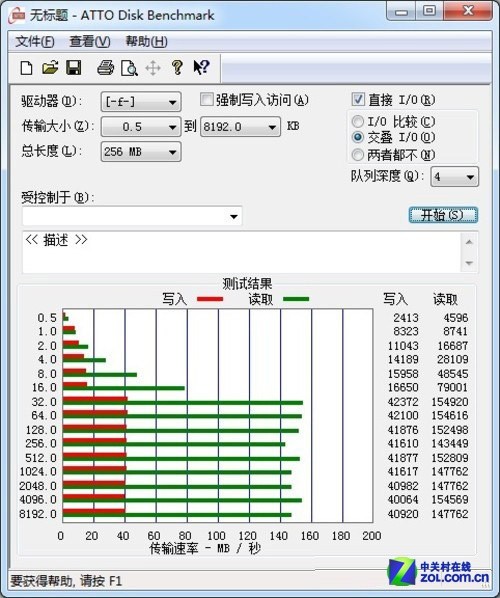
Task: Click the 0.5 row label in chart
Action: coord(47,318)
